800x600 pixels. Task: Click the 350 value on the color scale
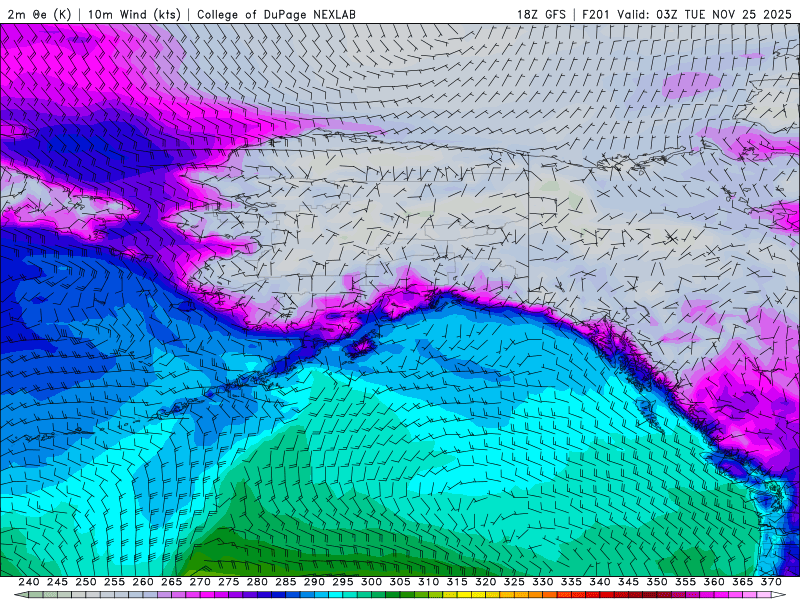click(657, 582)
